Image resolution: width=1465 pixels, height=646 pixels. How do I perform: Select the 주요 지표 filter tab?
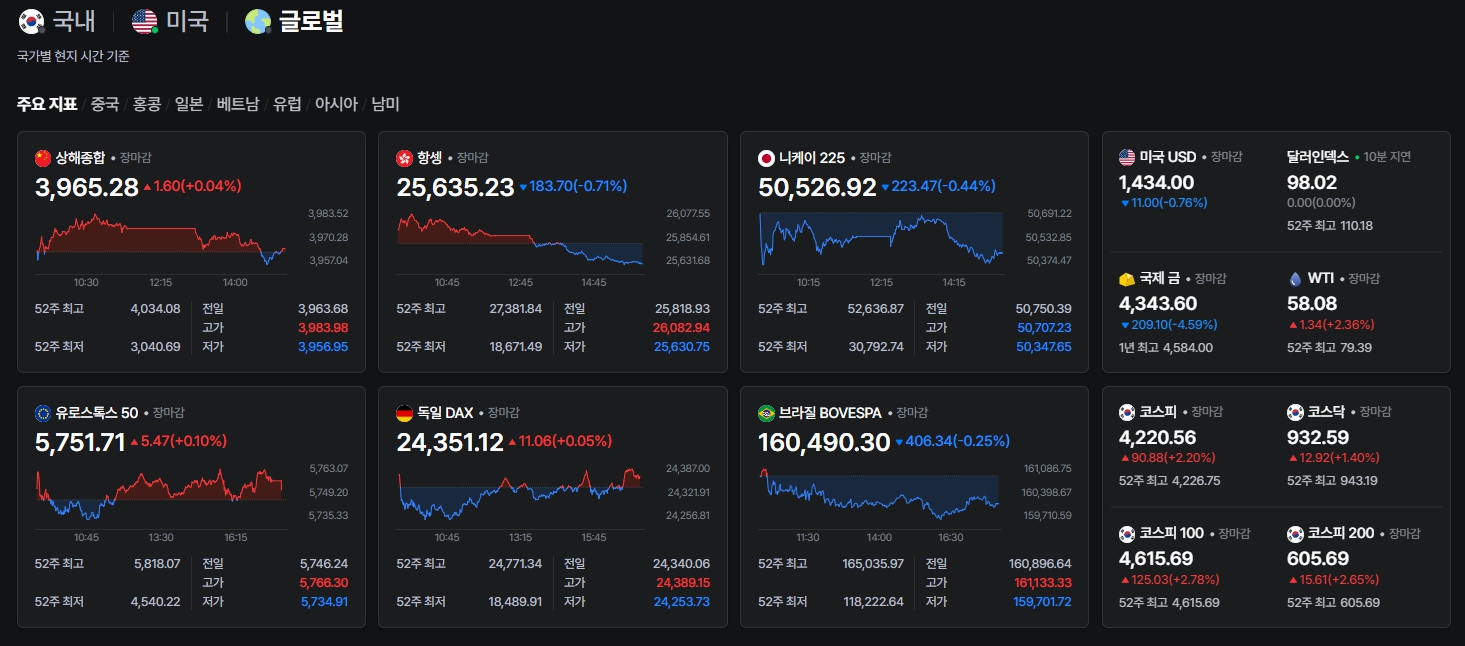pyautogui.click(x=47, y=104)
